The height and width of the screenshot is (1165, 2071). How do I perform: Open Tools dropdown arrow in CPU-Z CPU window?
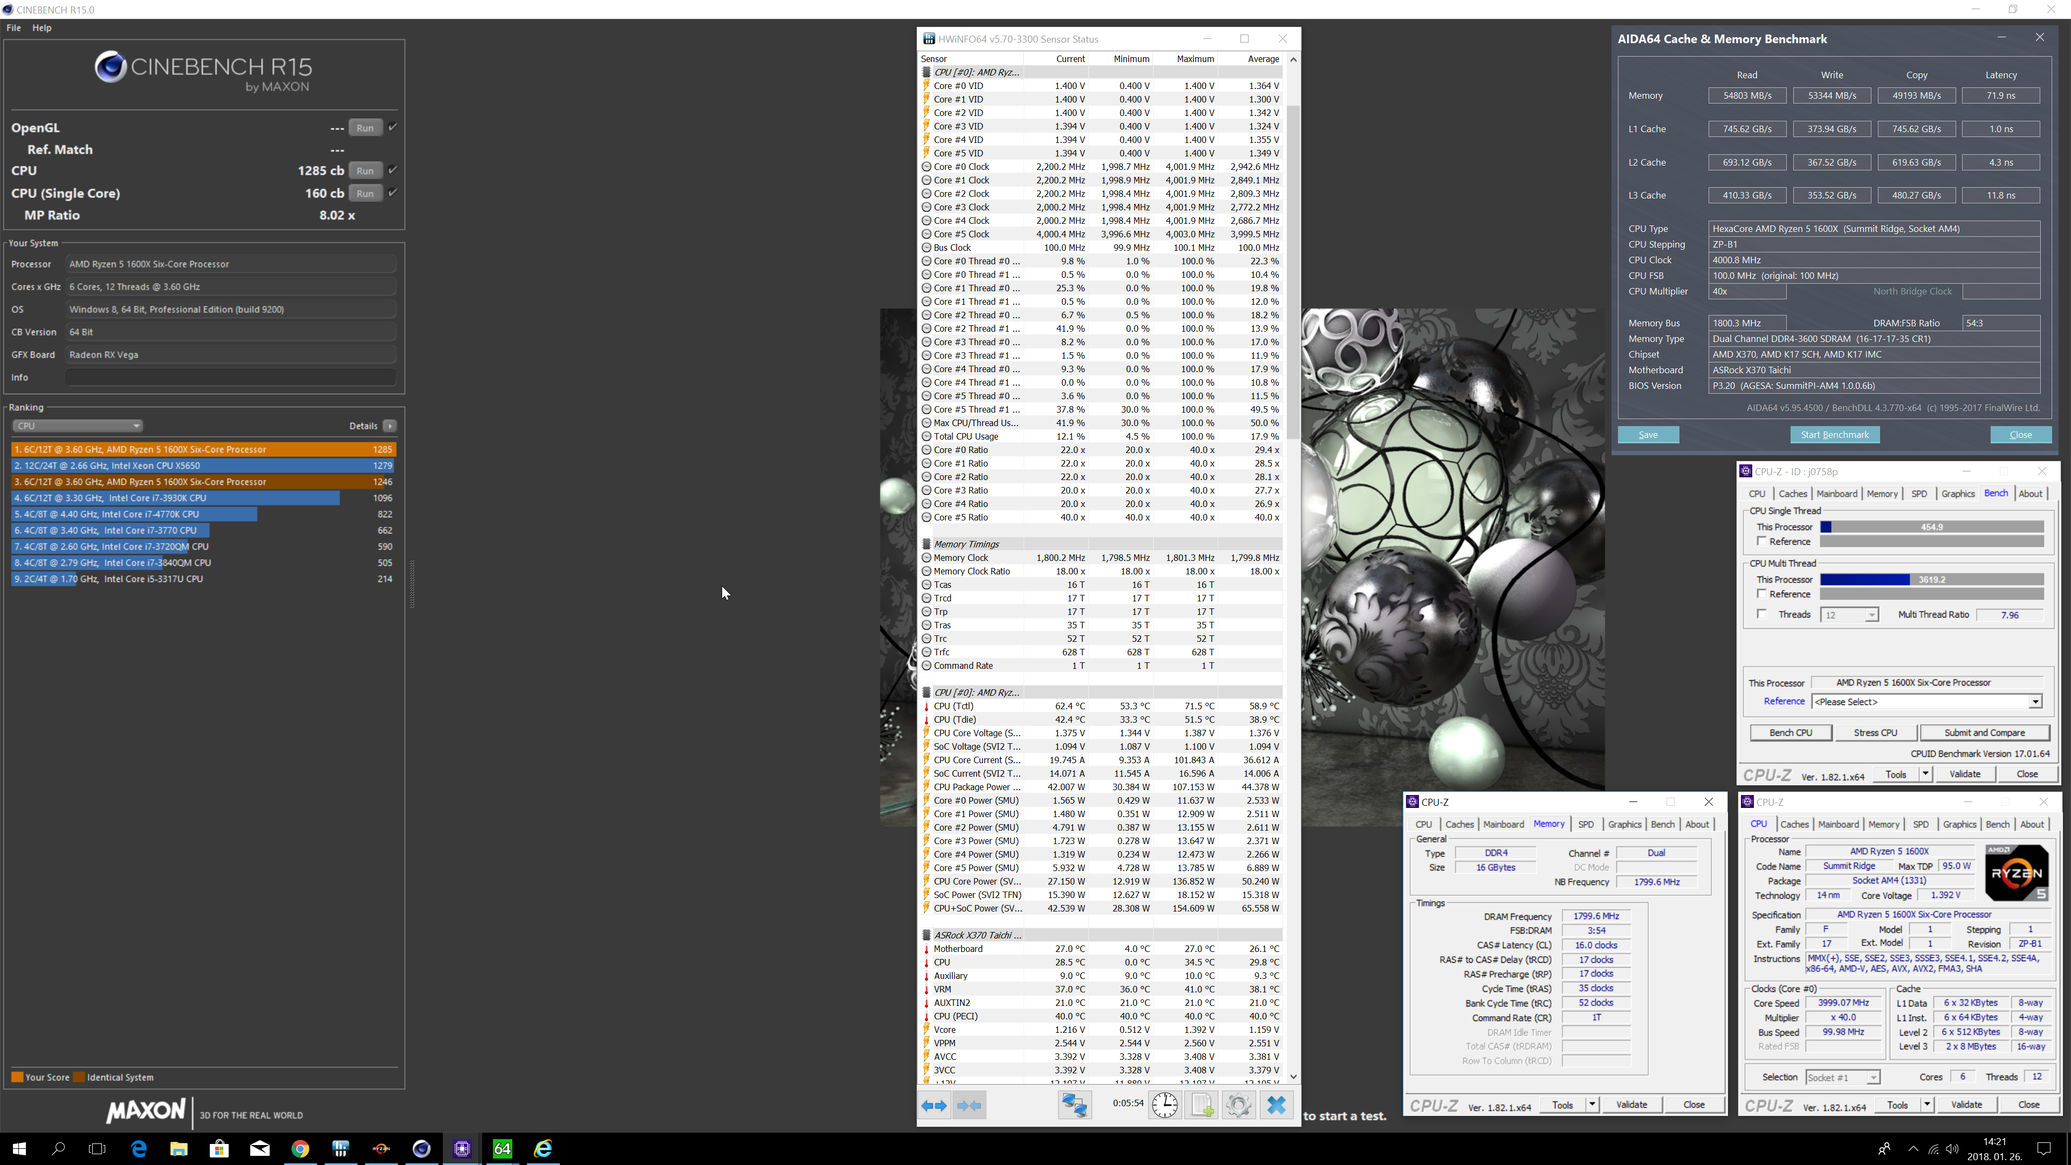[x=1926, y=1105]
